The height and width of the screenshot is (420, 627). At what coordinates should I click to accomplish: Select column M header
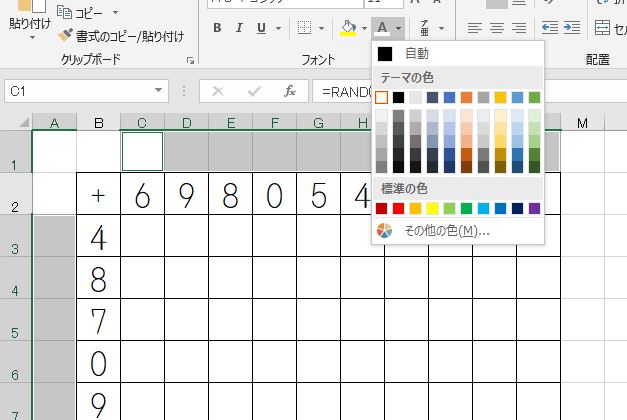point(583,123)
